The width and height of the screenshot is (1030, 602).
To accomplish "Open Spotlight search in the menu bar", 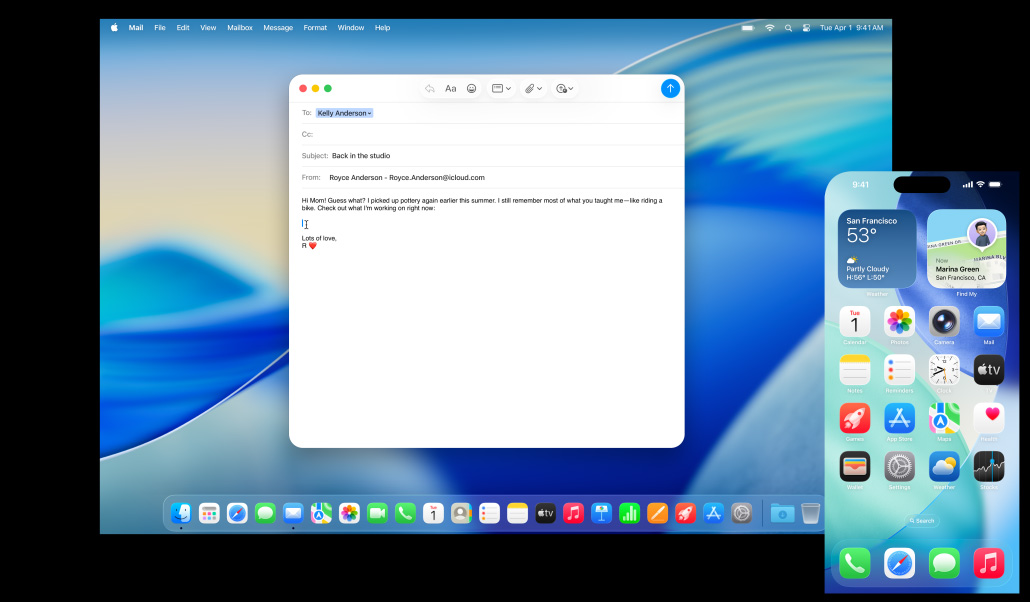I will click(x=788, y=28).
